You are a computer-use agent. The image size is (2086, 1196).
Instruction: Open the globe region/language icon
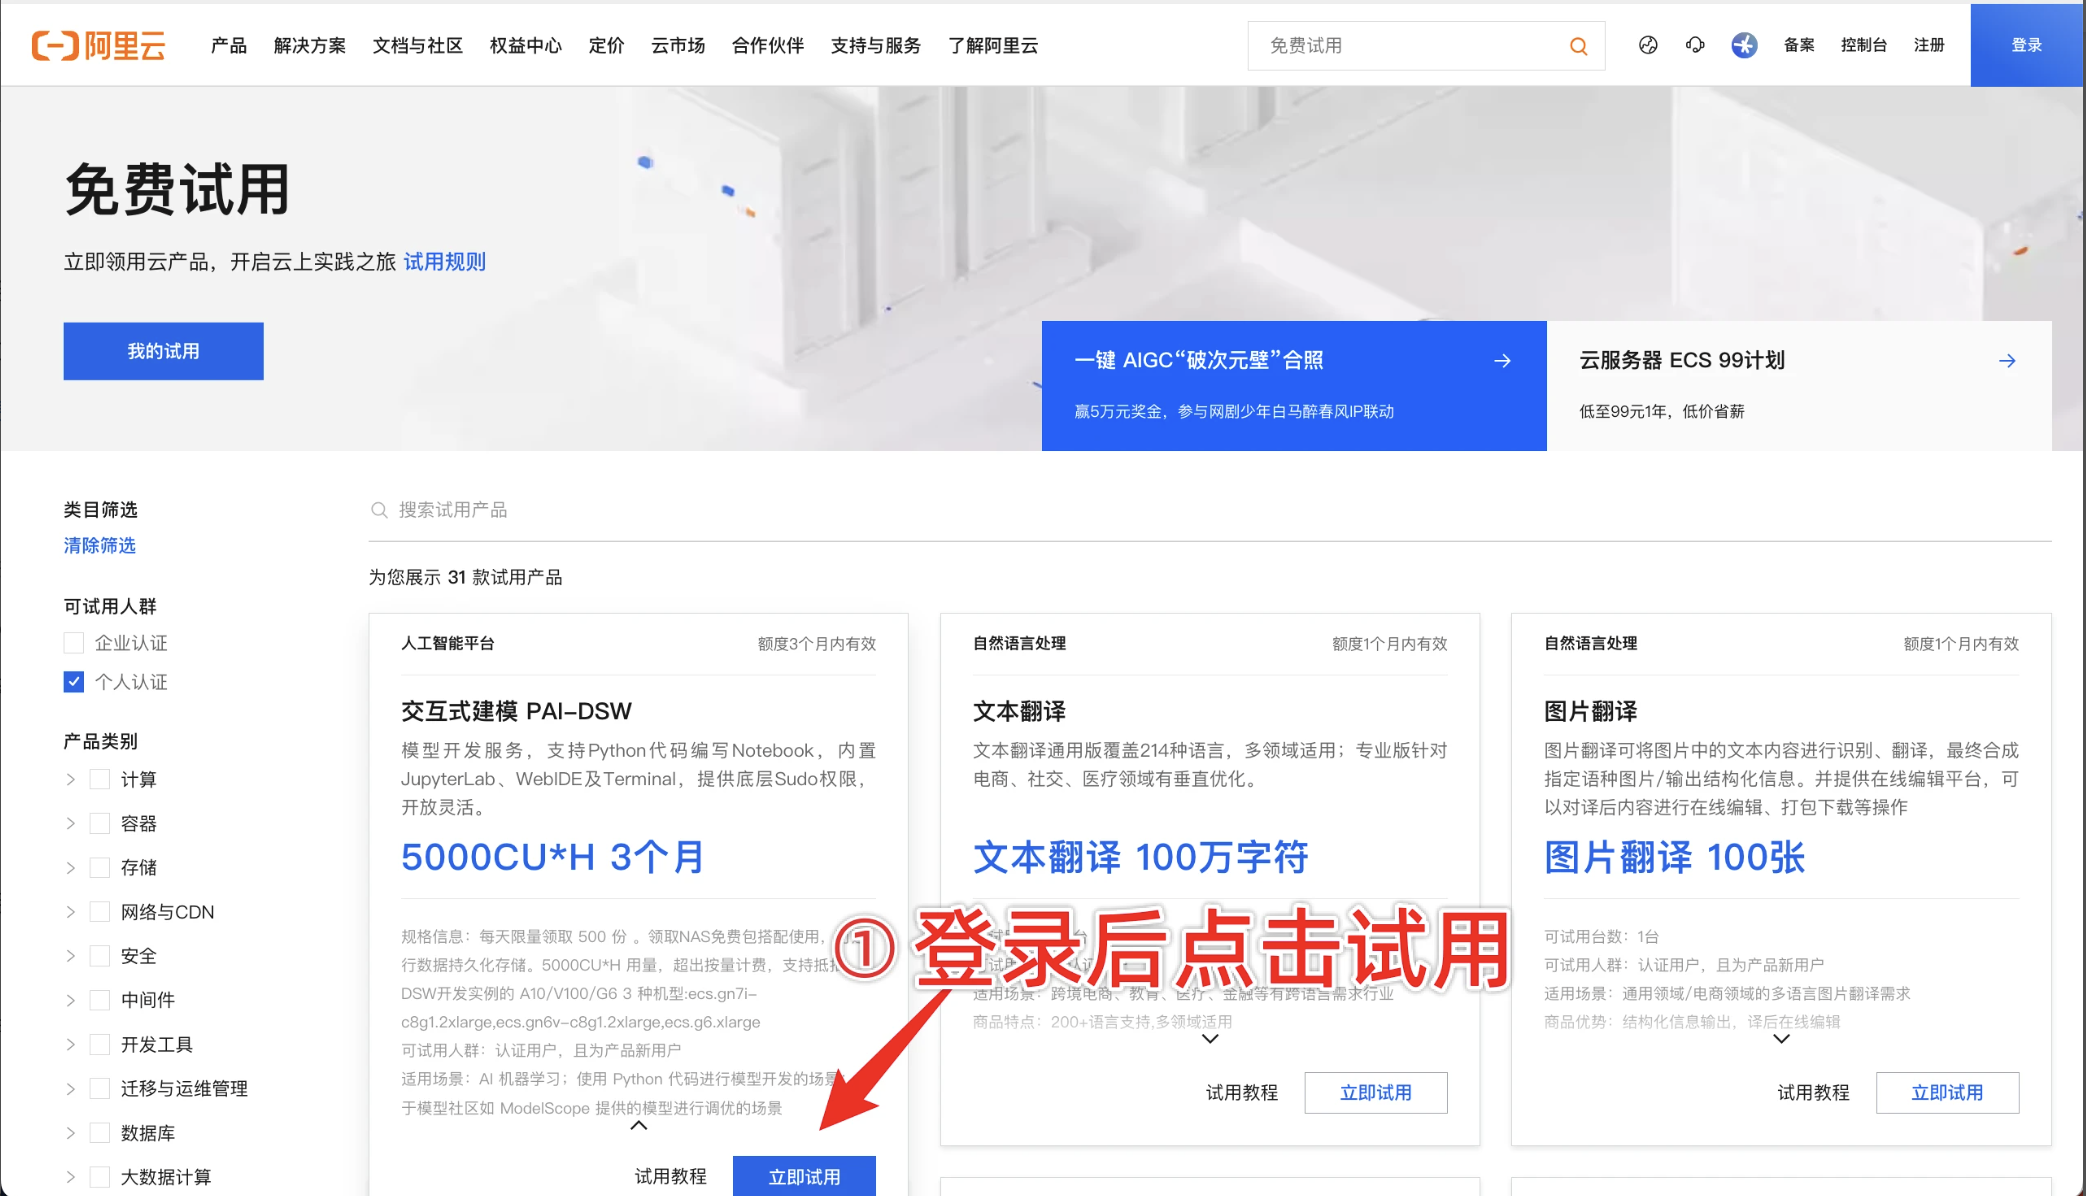[x=1648, y=45]
